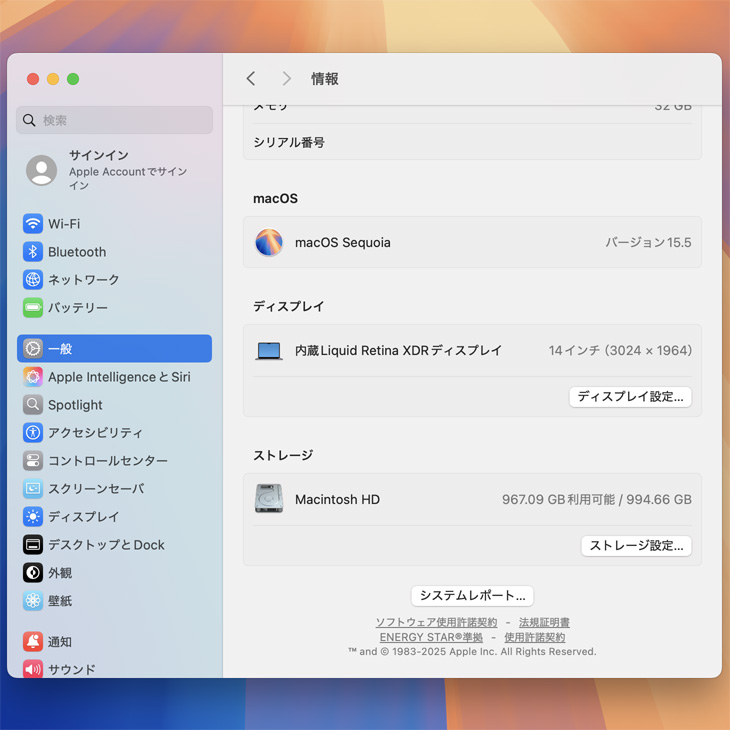Open コントロールセンター icon
The image size is (730, 730).
[x=33, y=460]
